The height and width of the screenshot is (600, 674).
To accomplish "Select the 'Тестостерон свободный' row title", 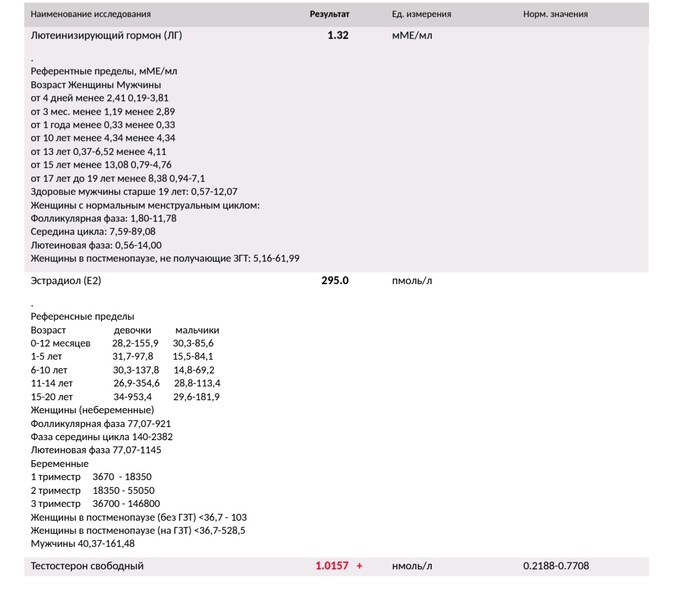I will (x=87, y=566).
